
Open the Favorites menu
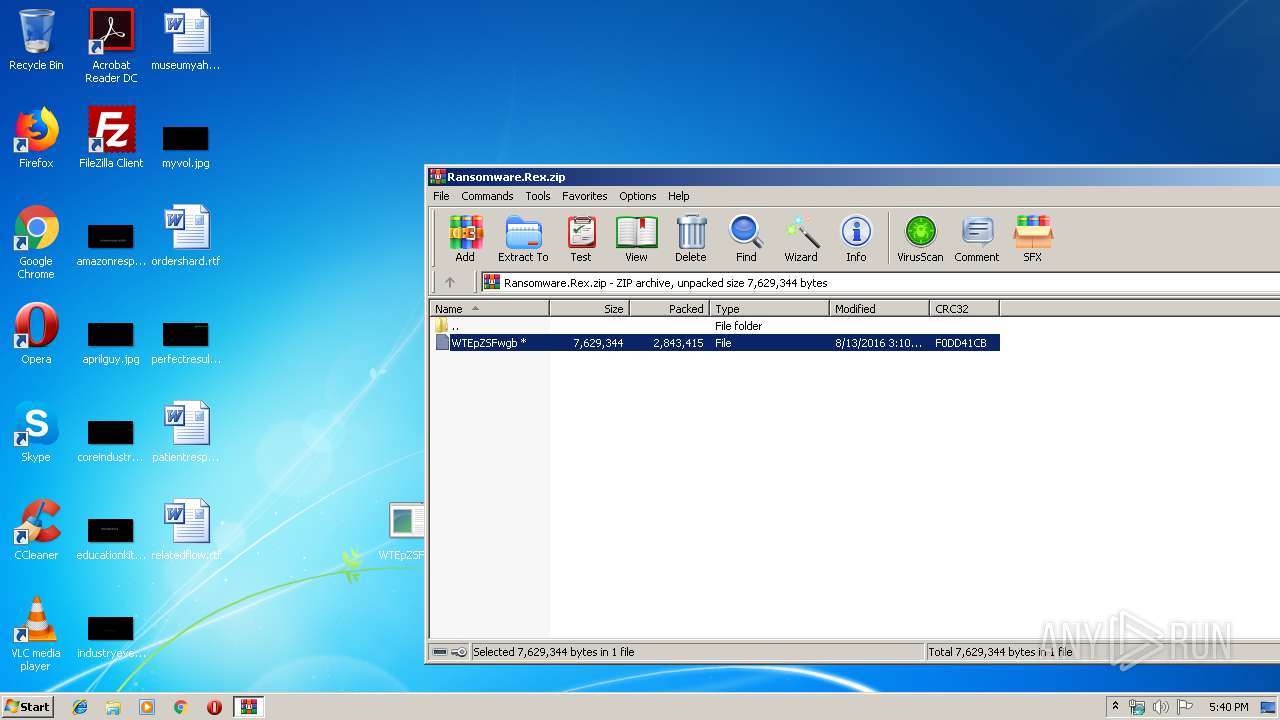[x=585, y=196]
